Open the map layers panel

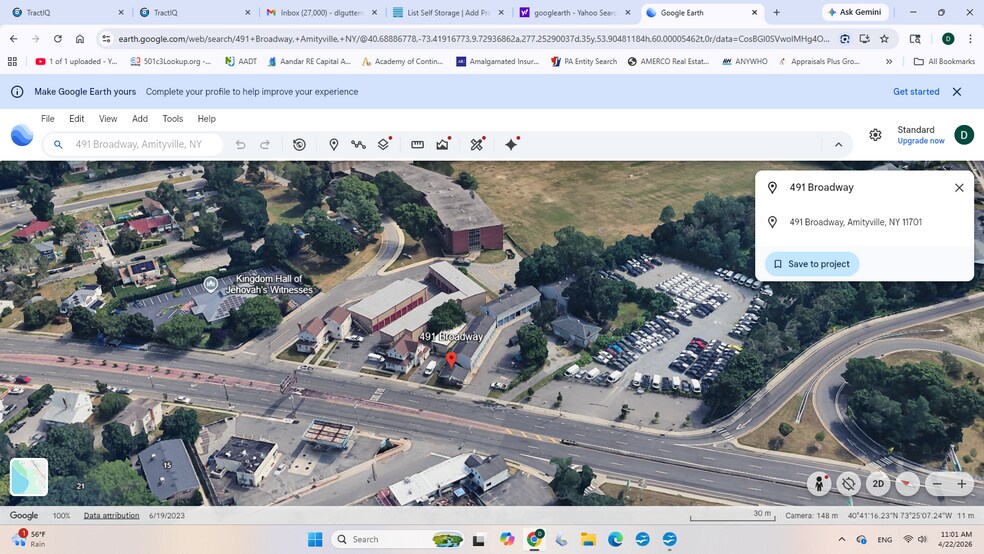pos(383,144)
